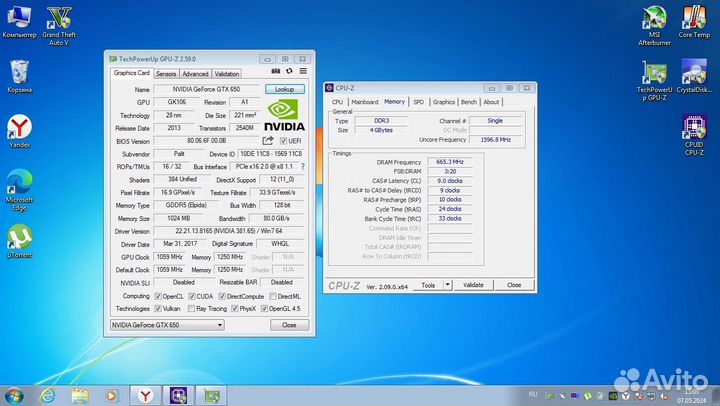The height and width of the screenshot is (406, 720).
Task: Click the GPU Name field NVIDIA GeForce GTX 650
Action: (x=207, y=89)
